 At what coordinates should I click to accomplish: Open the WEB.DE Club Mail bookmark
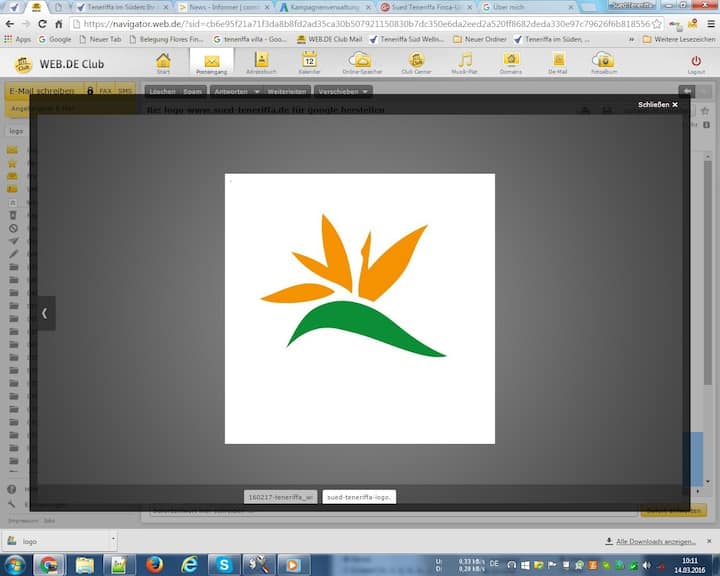click(x=329, y=39)
